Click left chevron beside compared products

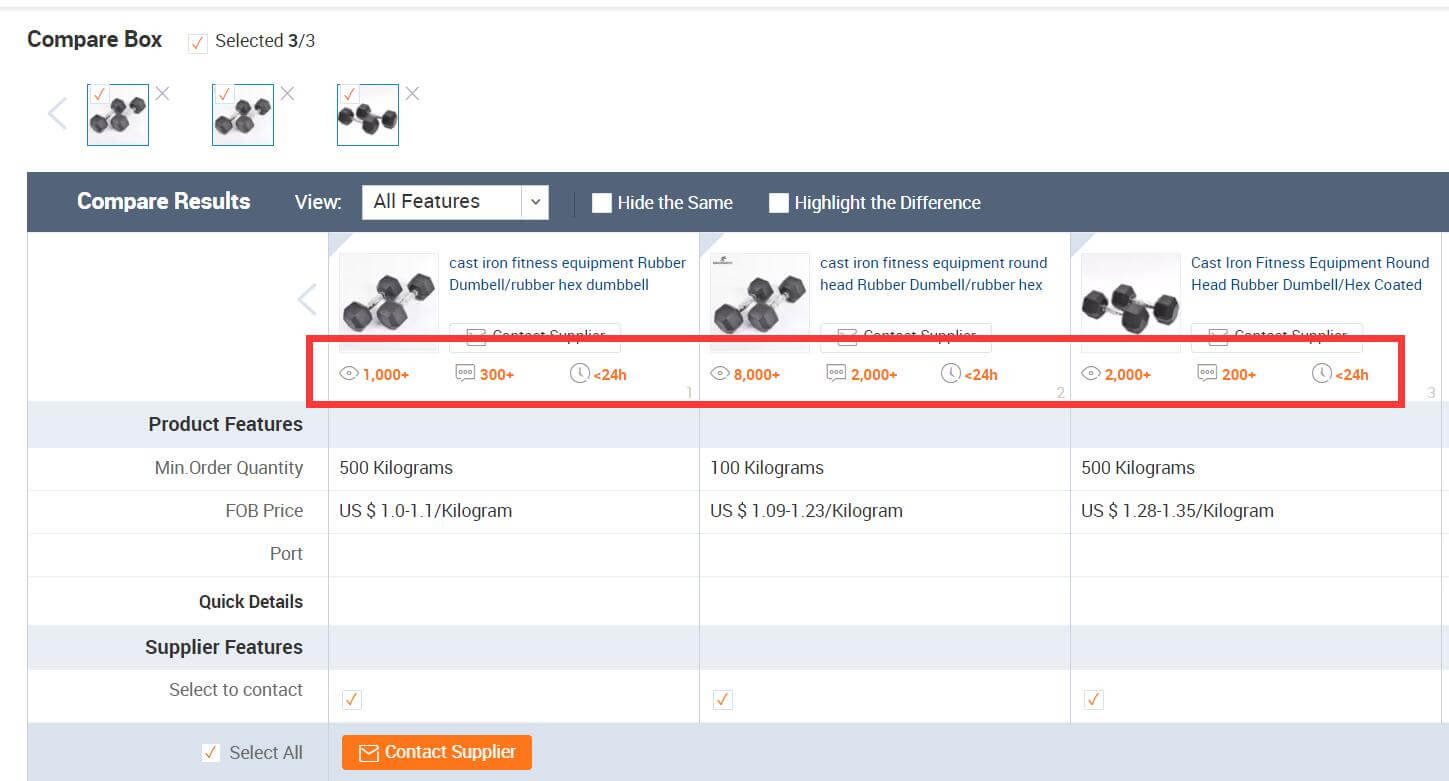point(307,299)
